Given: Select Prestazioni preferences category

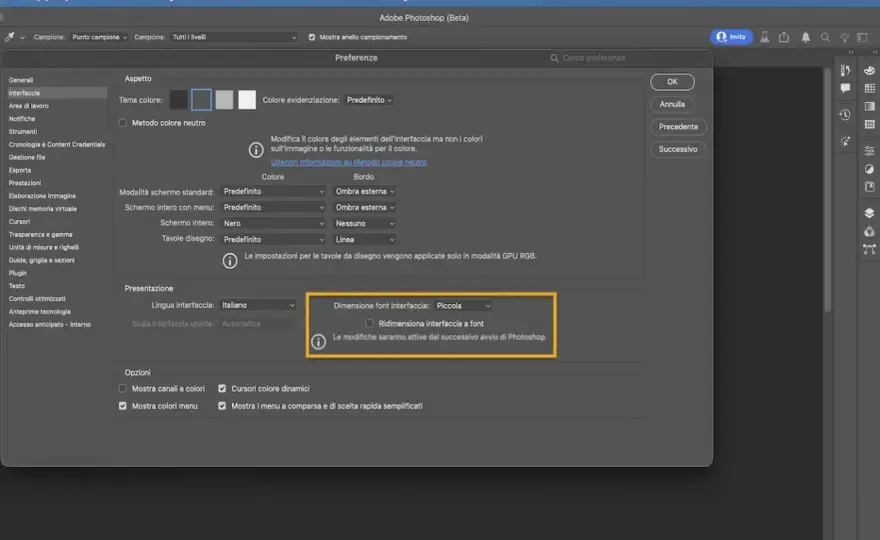Looking at the screenshot, I should (x=25, y=183).
